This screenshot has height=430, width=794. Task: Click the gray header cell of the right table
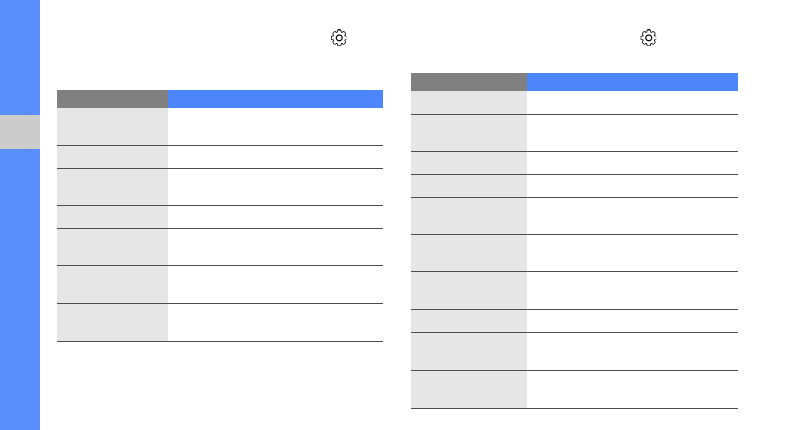tap(469, 82)
